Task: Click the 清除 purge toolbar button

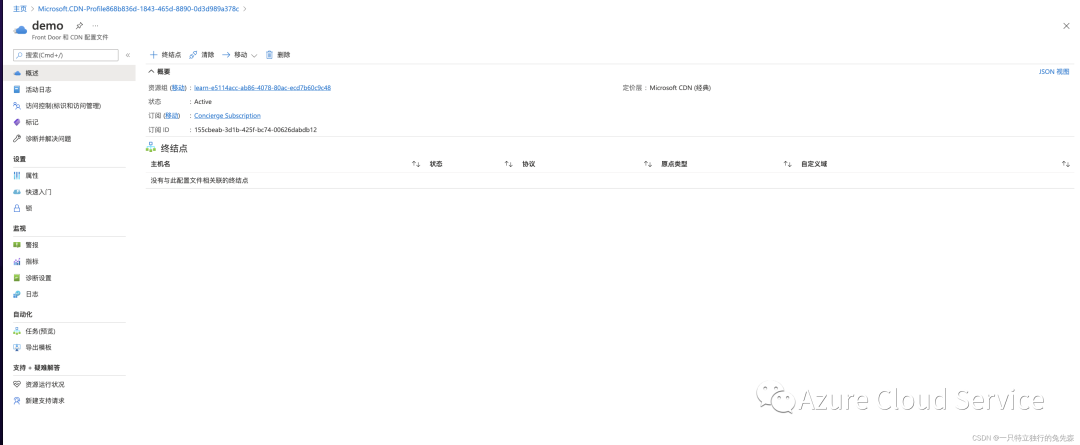Action: (201, 55)
